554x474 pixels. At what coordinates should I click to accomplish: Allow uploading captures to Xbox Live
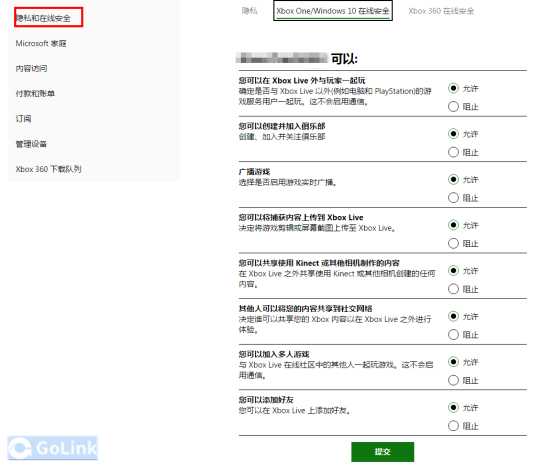[x=453, y=225]
